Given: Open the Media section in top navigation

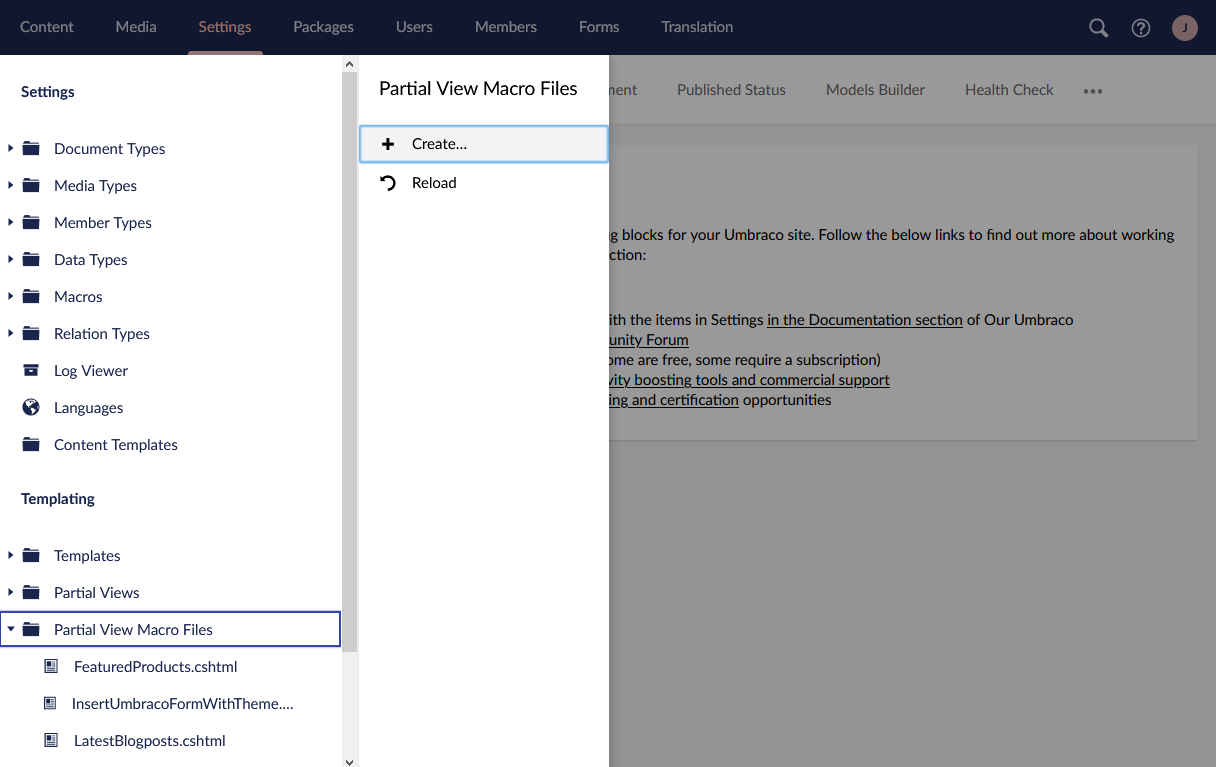Looking at the screenshot, I should (135, 27).
